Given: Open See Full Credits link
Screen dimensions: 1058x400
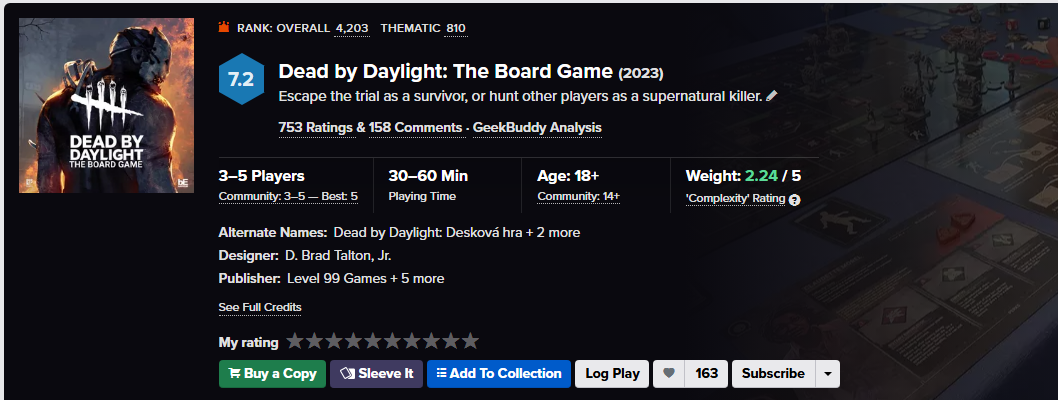Looking at the screenshot, I should [260, 307].
